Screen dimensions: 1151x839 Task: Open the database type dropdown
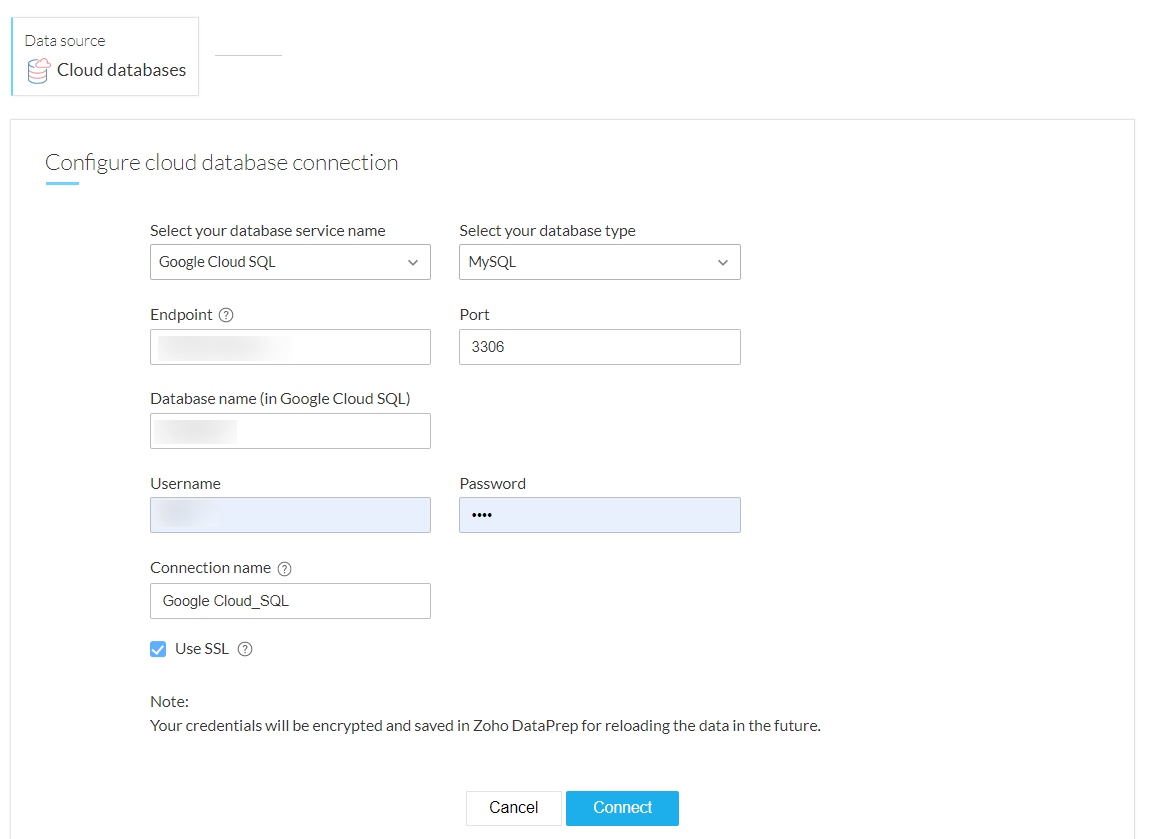click(x=599, y=262)
